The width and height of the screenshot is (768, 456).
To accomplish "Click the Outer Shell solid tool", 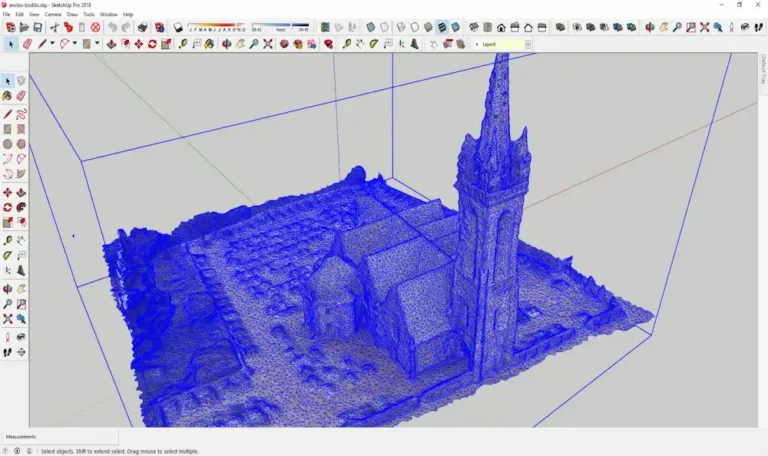I will click(560, 27).
